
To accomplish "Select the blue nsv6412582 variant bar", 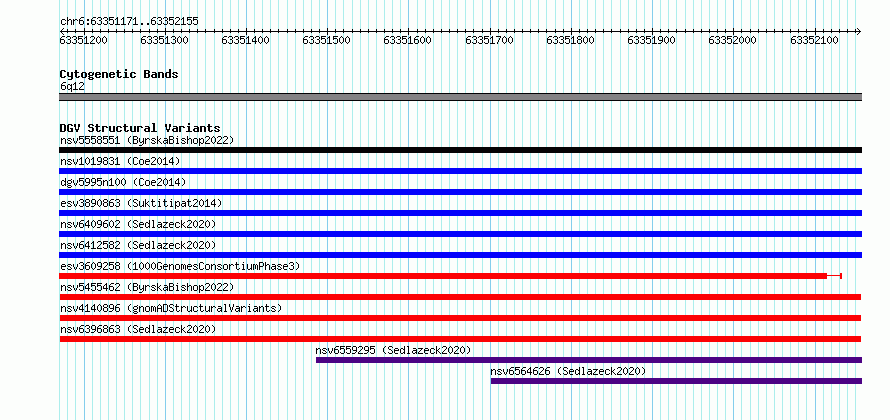I will click(x=460, y=255).
